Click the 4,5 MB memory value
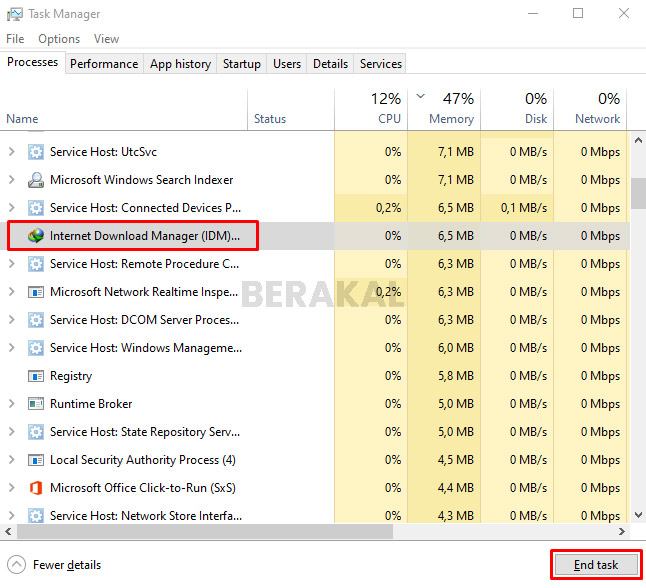Image resolution: width=646 pixels, height=588 pixels. pos(456,460)
